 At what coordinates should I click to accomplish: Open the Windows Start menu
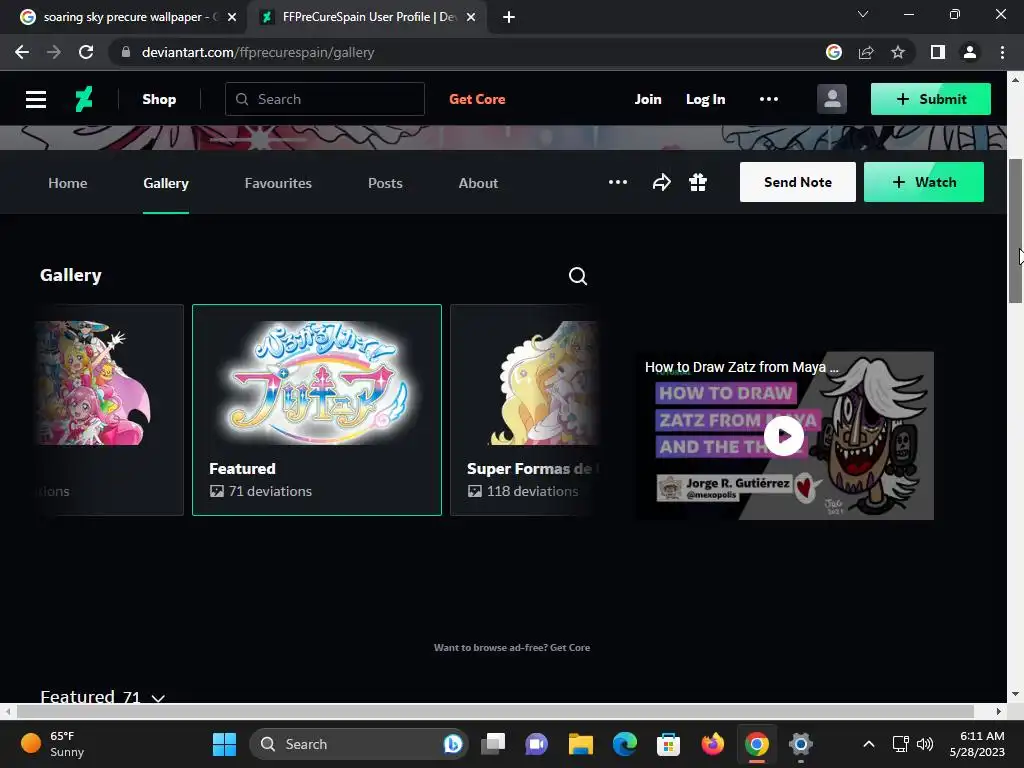point(224,744)
